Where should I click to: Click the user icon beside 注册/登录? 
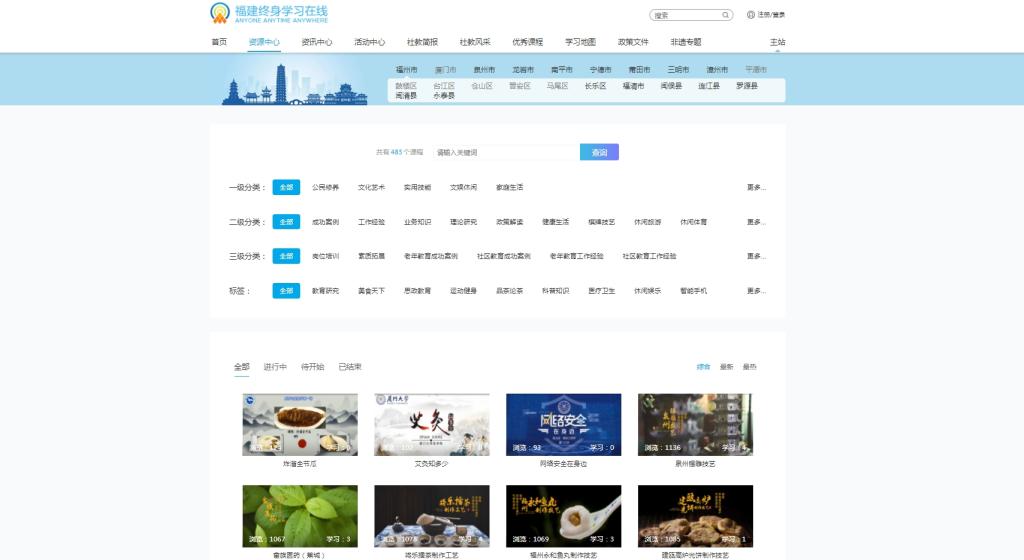tap(751, 15)
